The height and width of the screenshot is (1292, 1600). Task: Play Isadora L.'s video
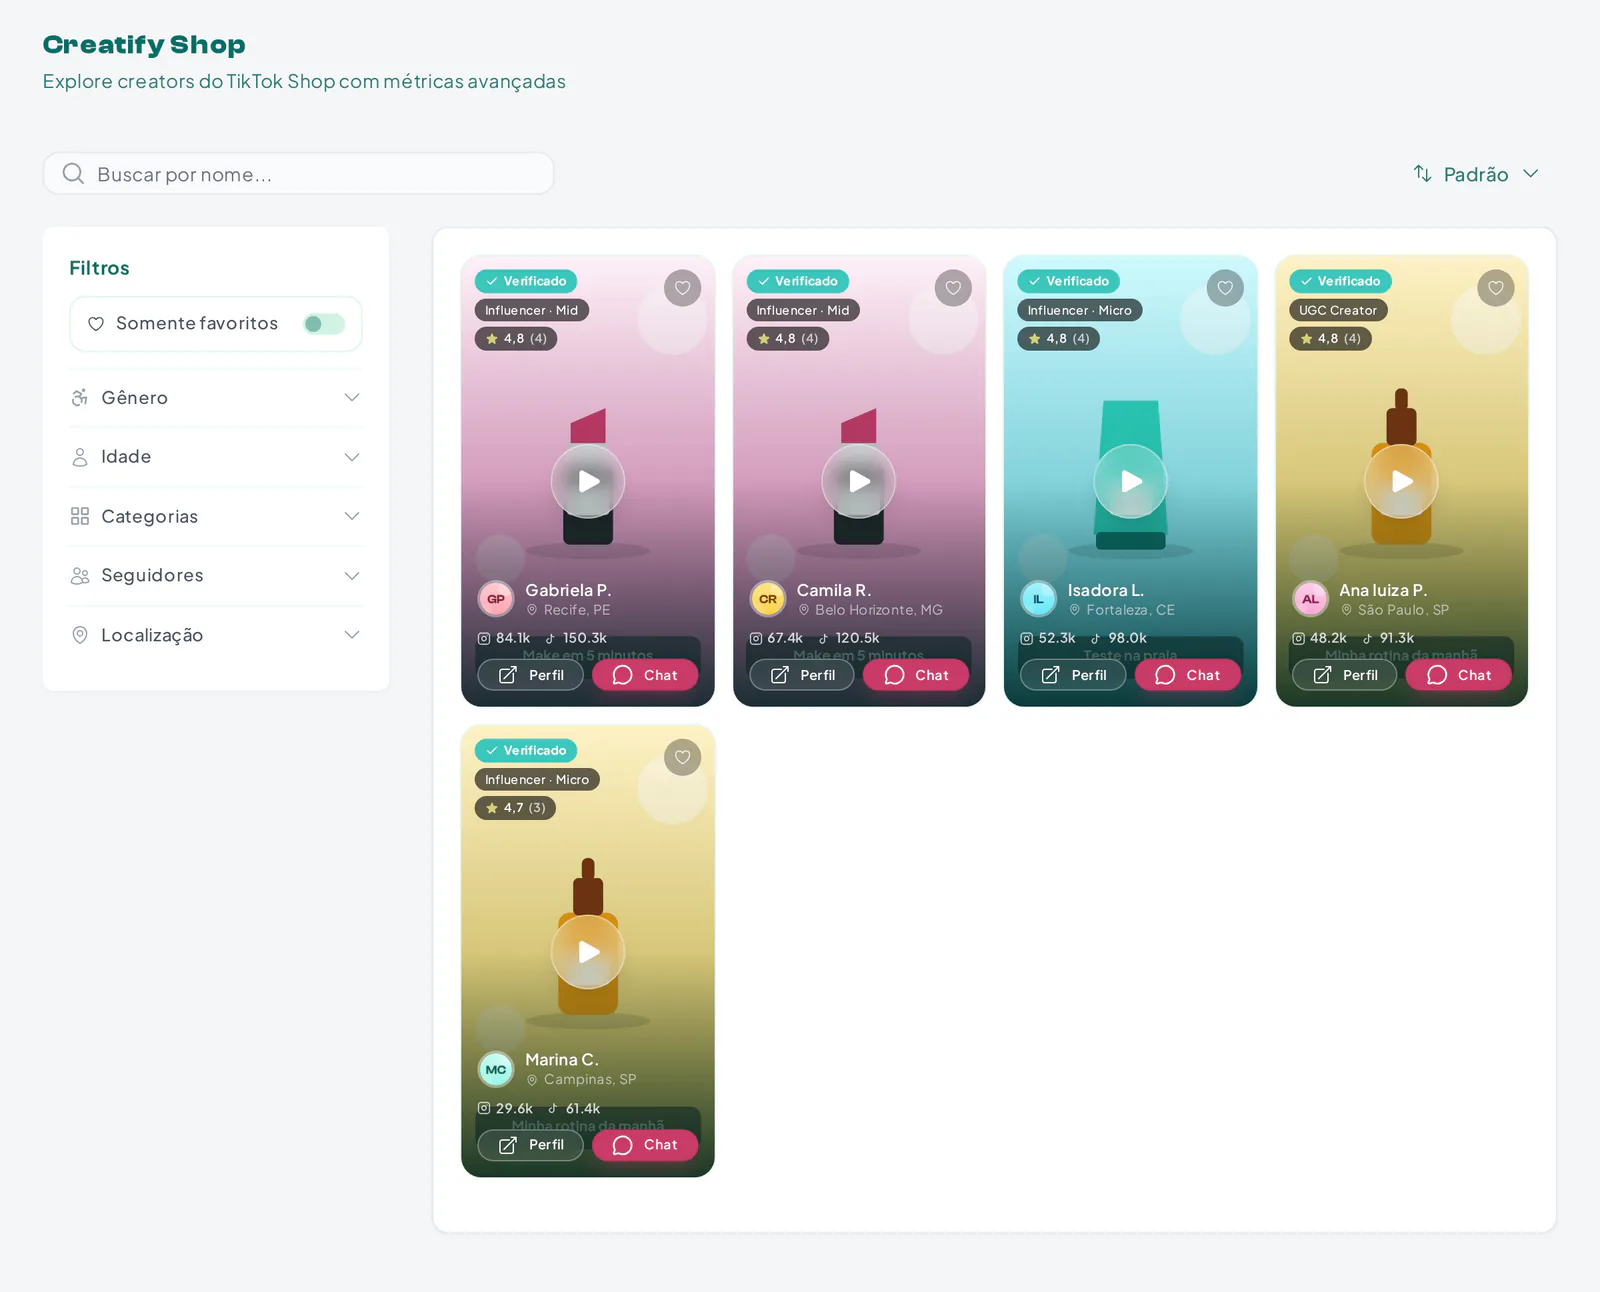tap(1130, 481)
